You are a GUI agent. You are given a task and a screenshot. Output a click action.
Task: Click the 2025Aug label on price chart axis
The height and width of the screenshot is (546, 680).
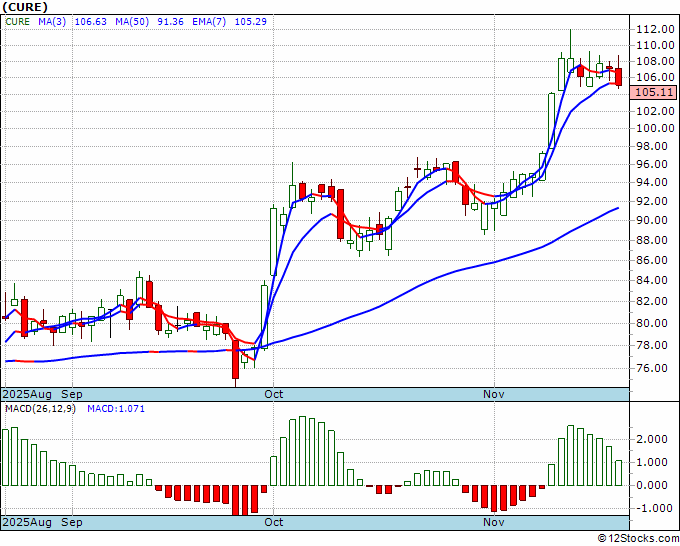[27, 395]
